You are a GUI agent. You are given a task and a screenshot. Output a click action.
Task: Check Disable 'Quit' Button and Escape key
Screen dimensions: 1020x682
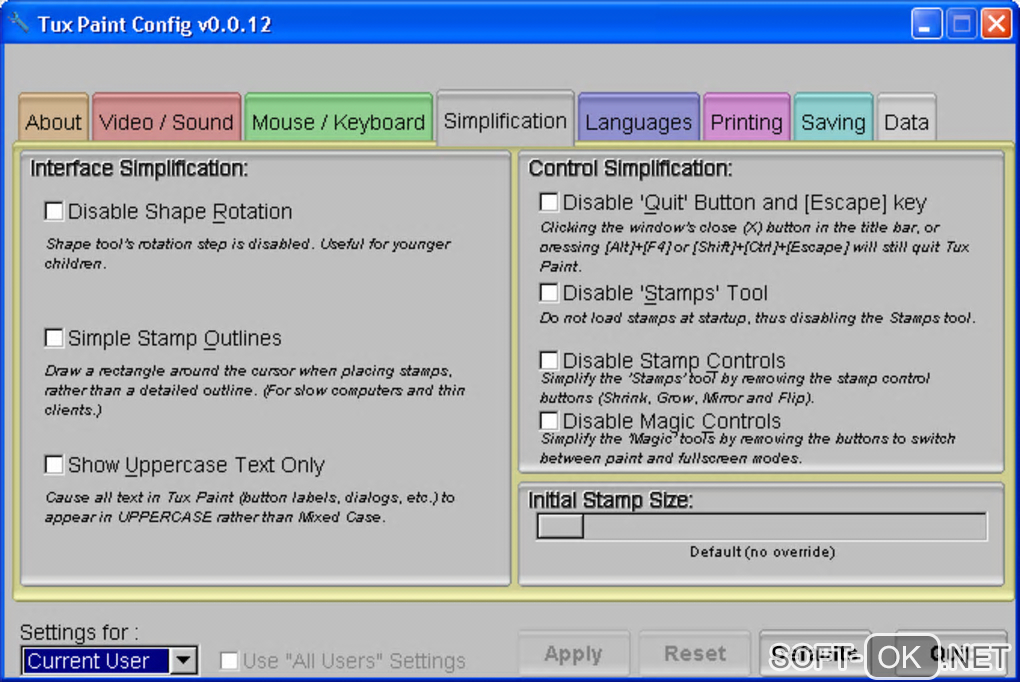point(549,202)
